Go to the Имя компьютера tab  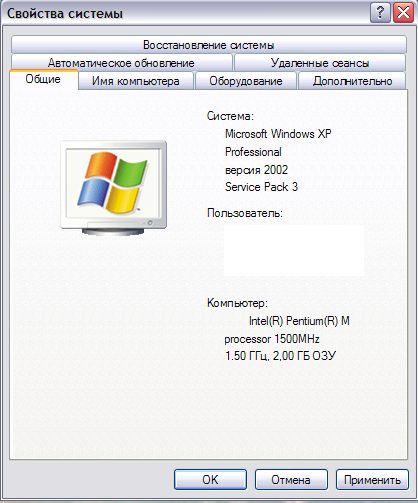coord(136,81)
